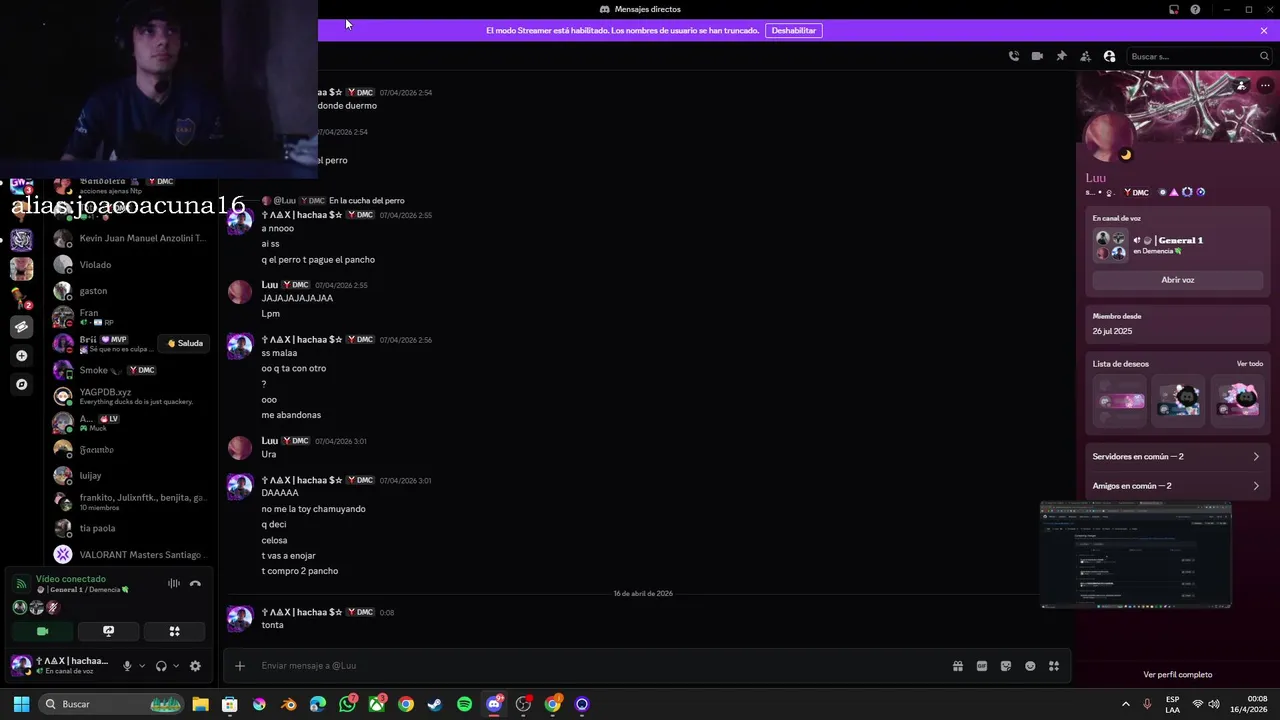Open activities button in voice panel

click(174, 631)
